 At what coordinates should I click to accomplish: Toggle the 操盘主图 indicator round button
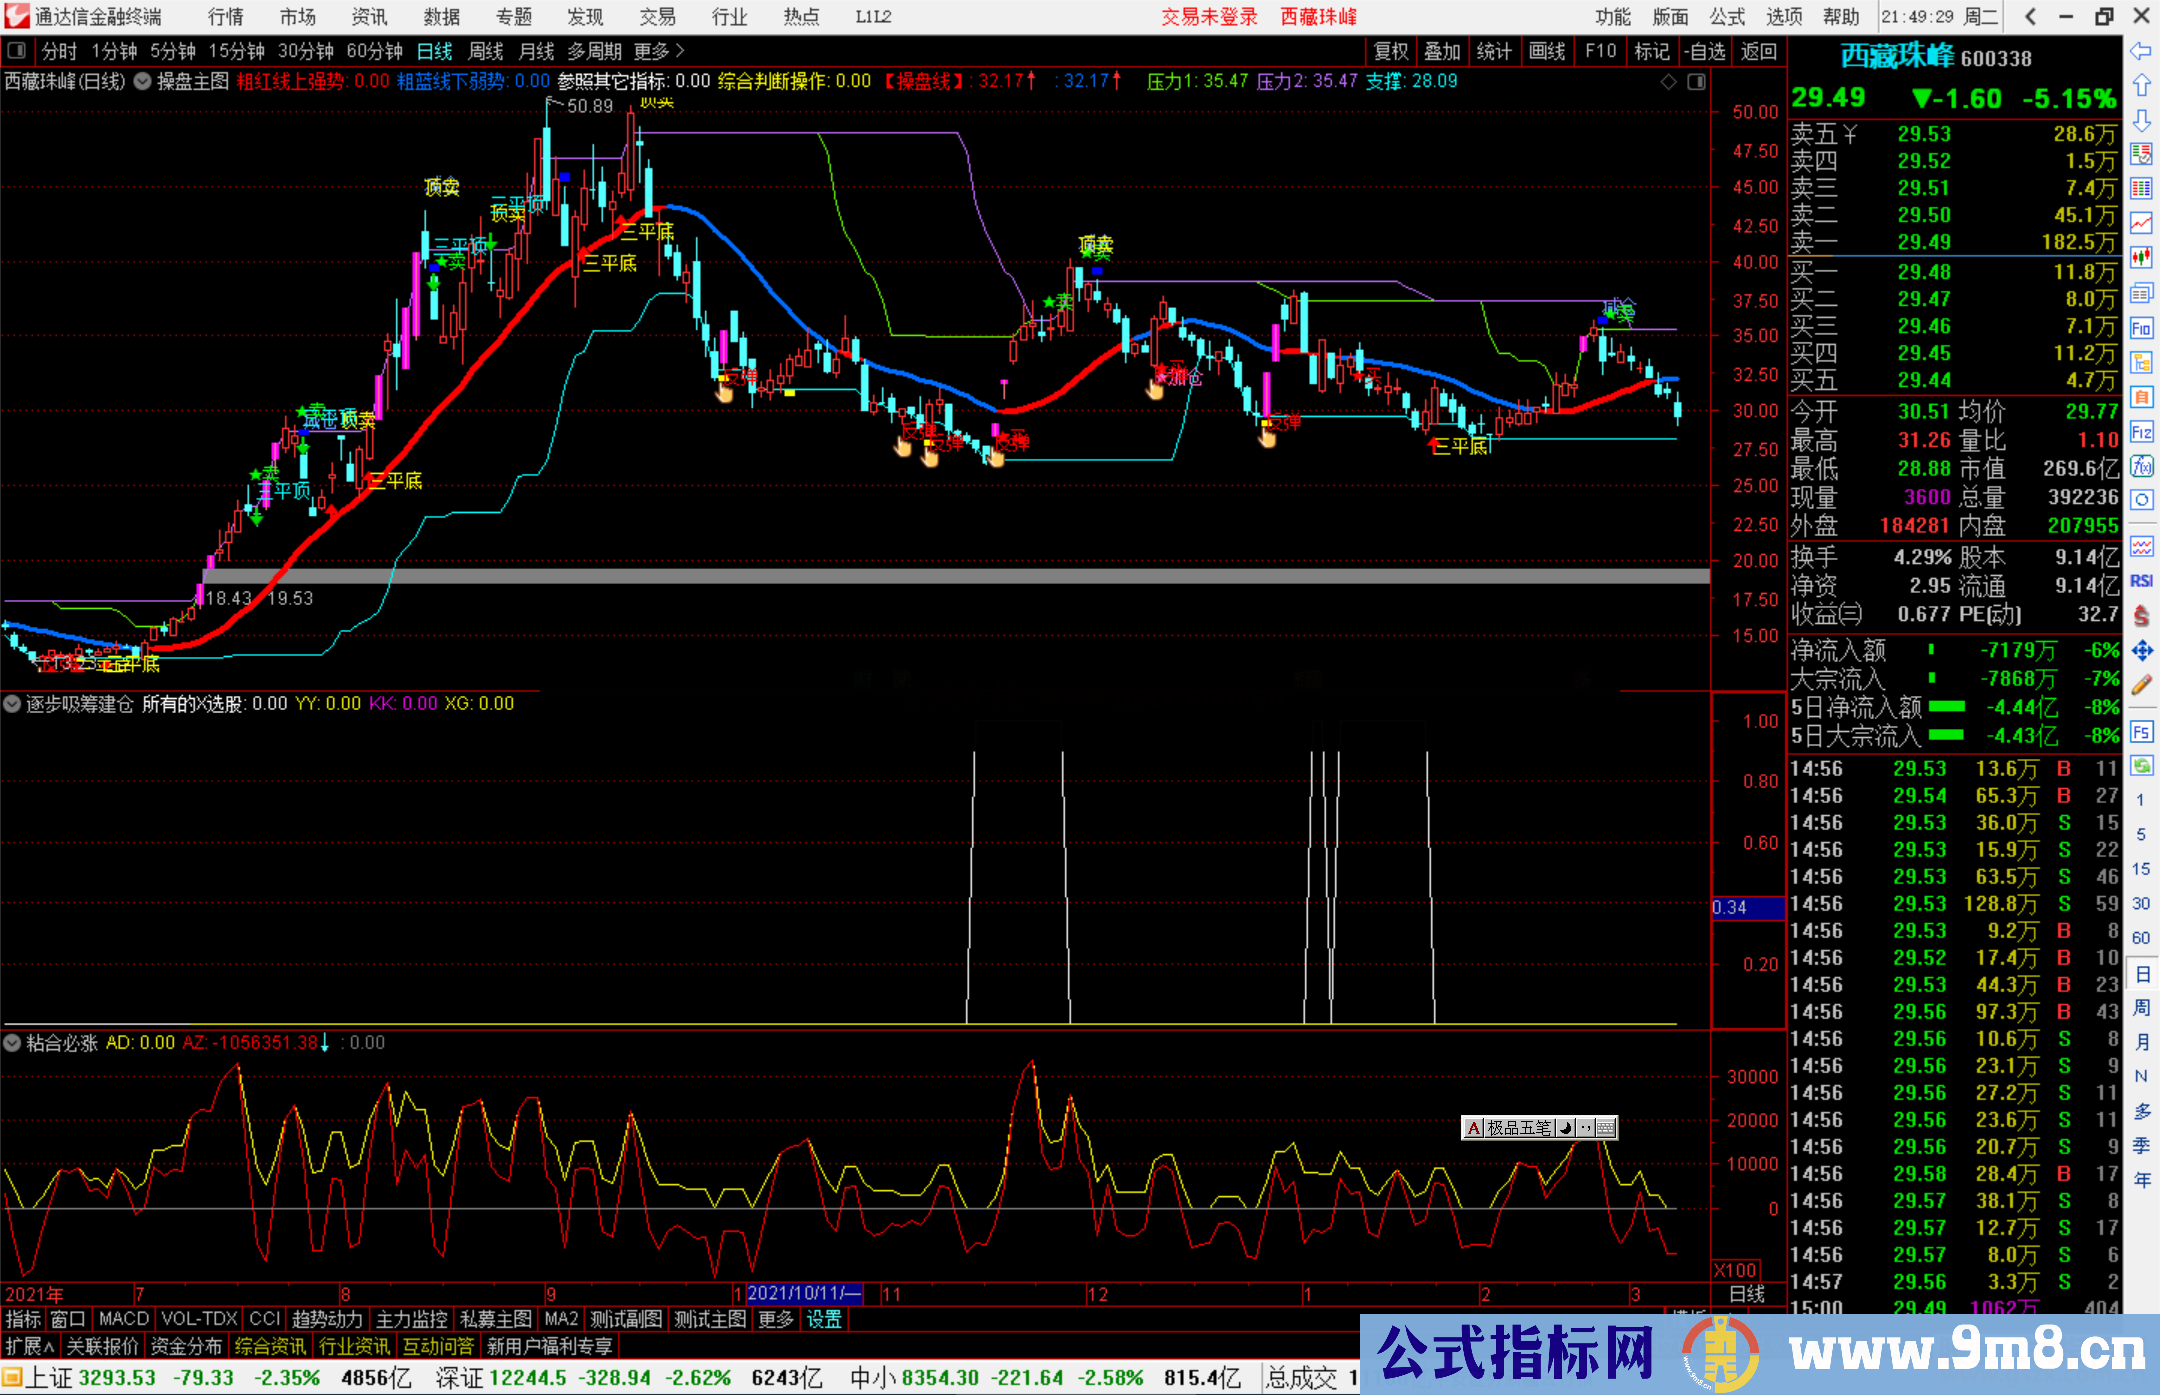click(x=143, y=81)
